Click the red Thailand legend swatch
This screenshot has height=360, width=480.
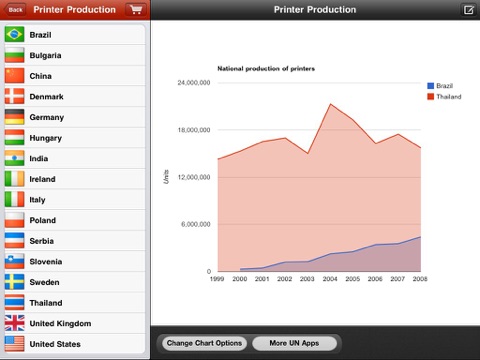(430, 97)
